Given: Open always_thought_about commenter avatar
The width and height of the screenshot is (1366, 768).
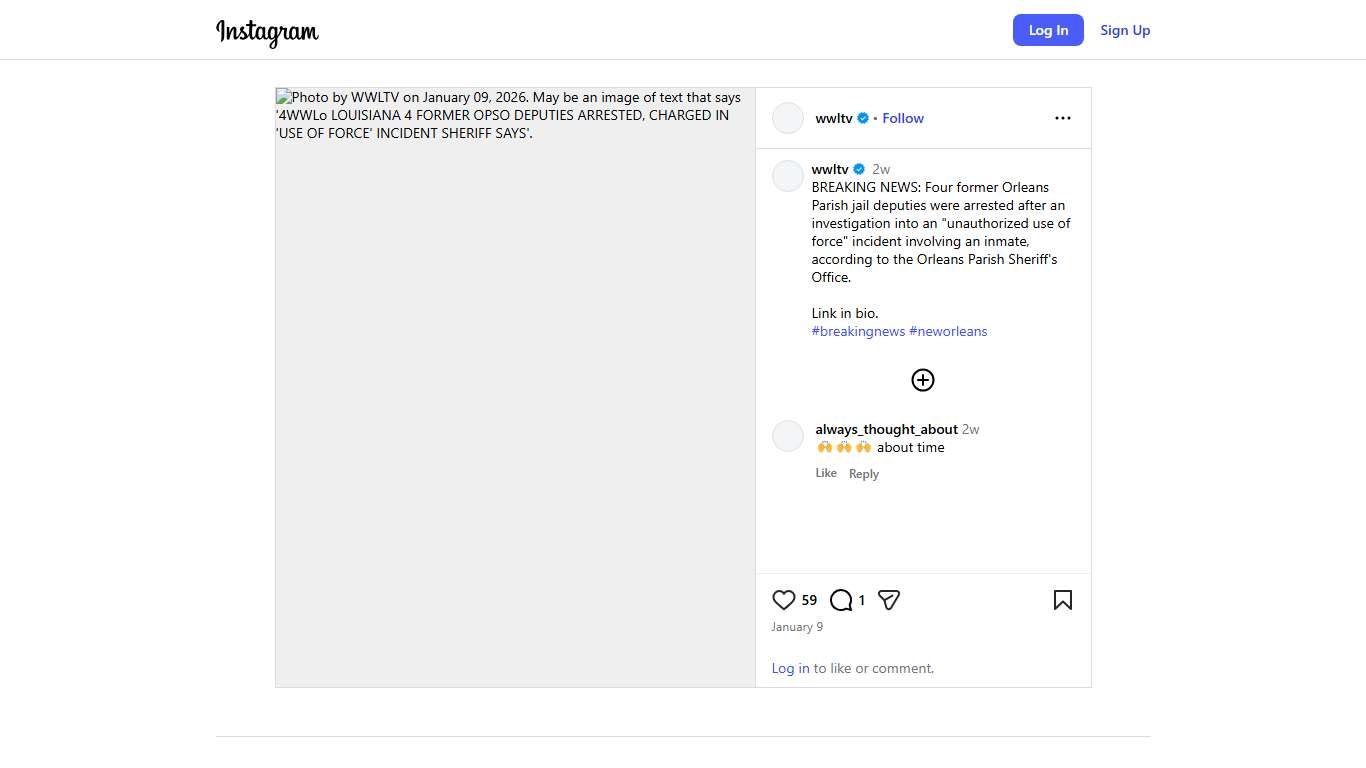Looking at the screenshot, I should [x=788, y=436].
